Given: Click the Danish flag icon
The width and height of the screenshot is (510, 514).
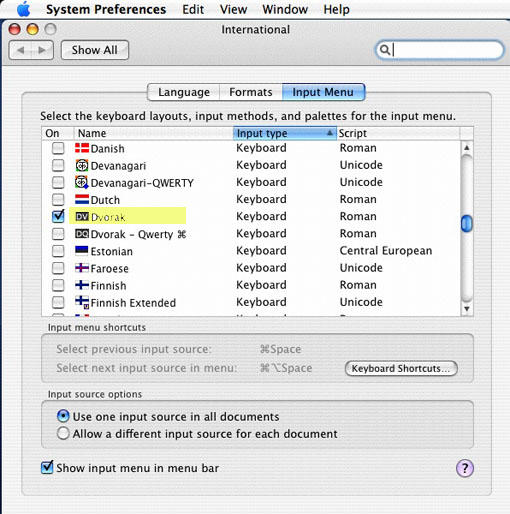Looking at the screenshot, I should tap(82, 148).
